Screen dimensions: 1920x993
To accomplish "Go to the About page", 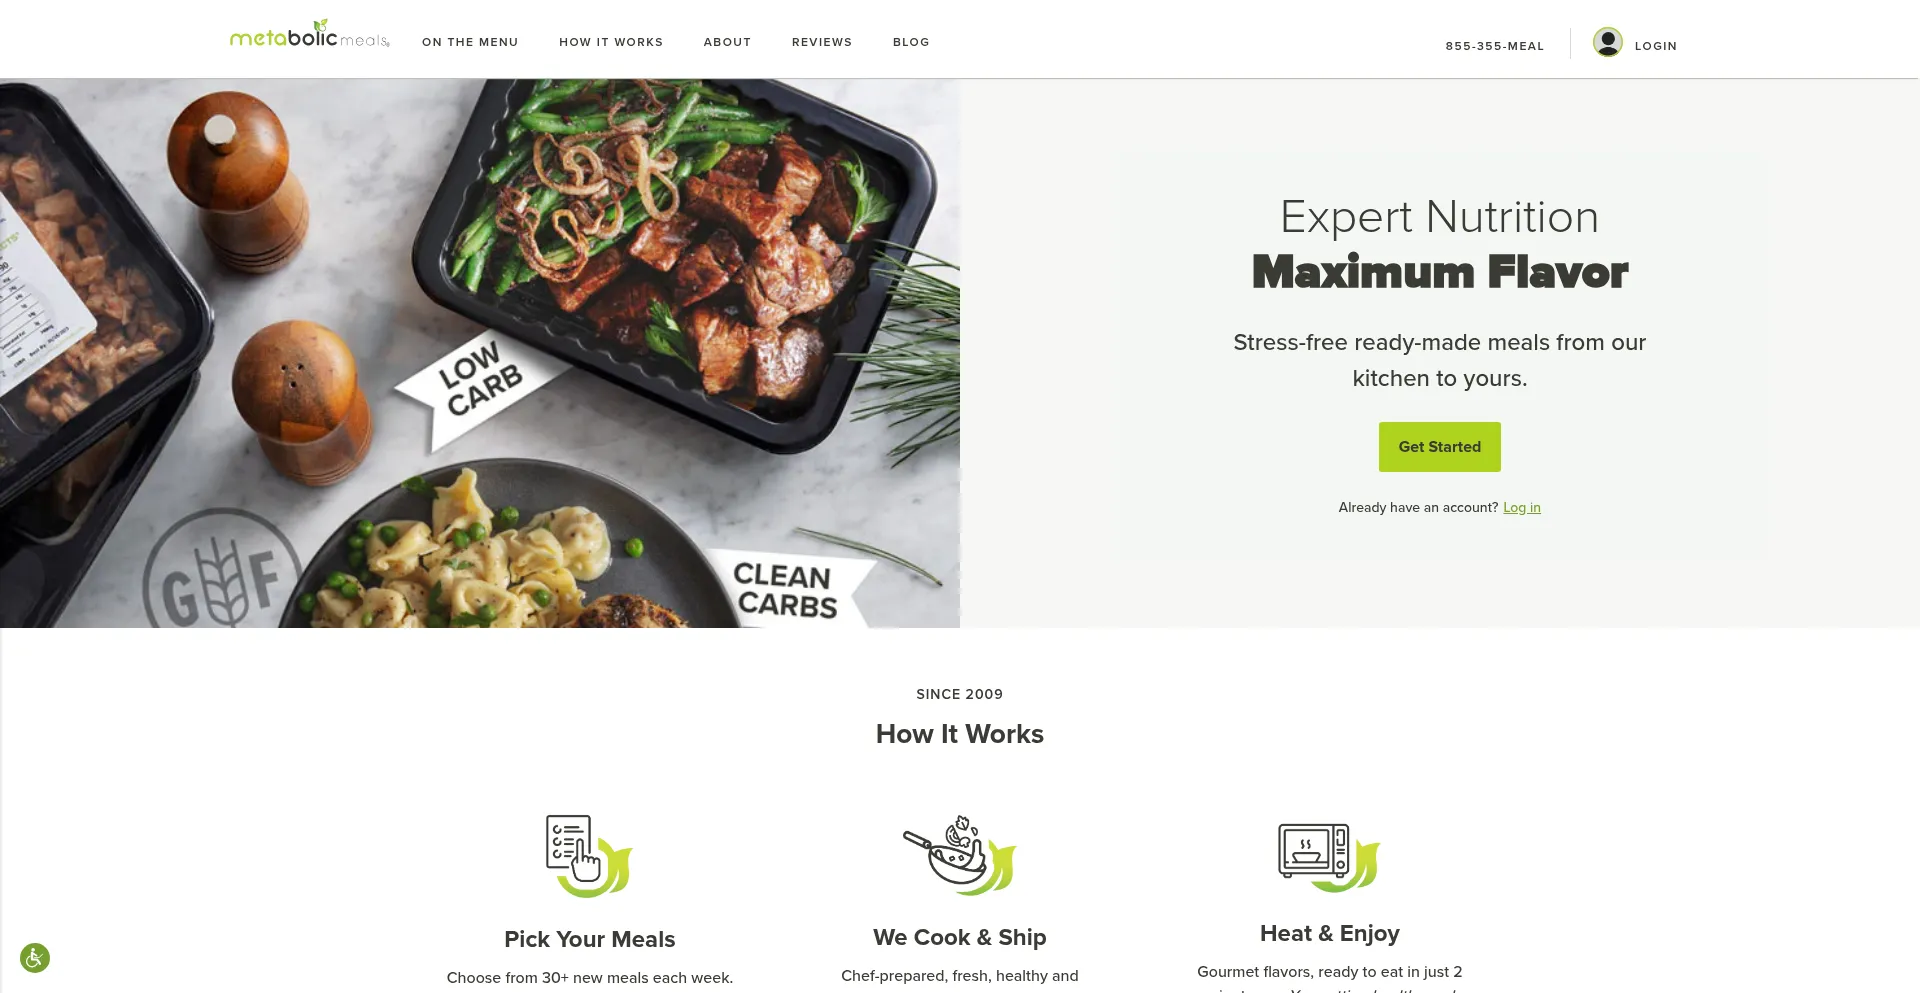I will point(727,42).
